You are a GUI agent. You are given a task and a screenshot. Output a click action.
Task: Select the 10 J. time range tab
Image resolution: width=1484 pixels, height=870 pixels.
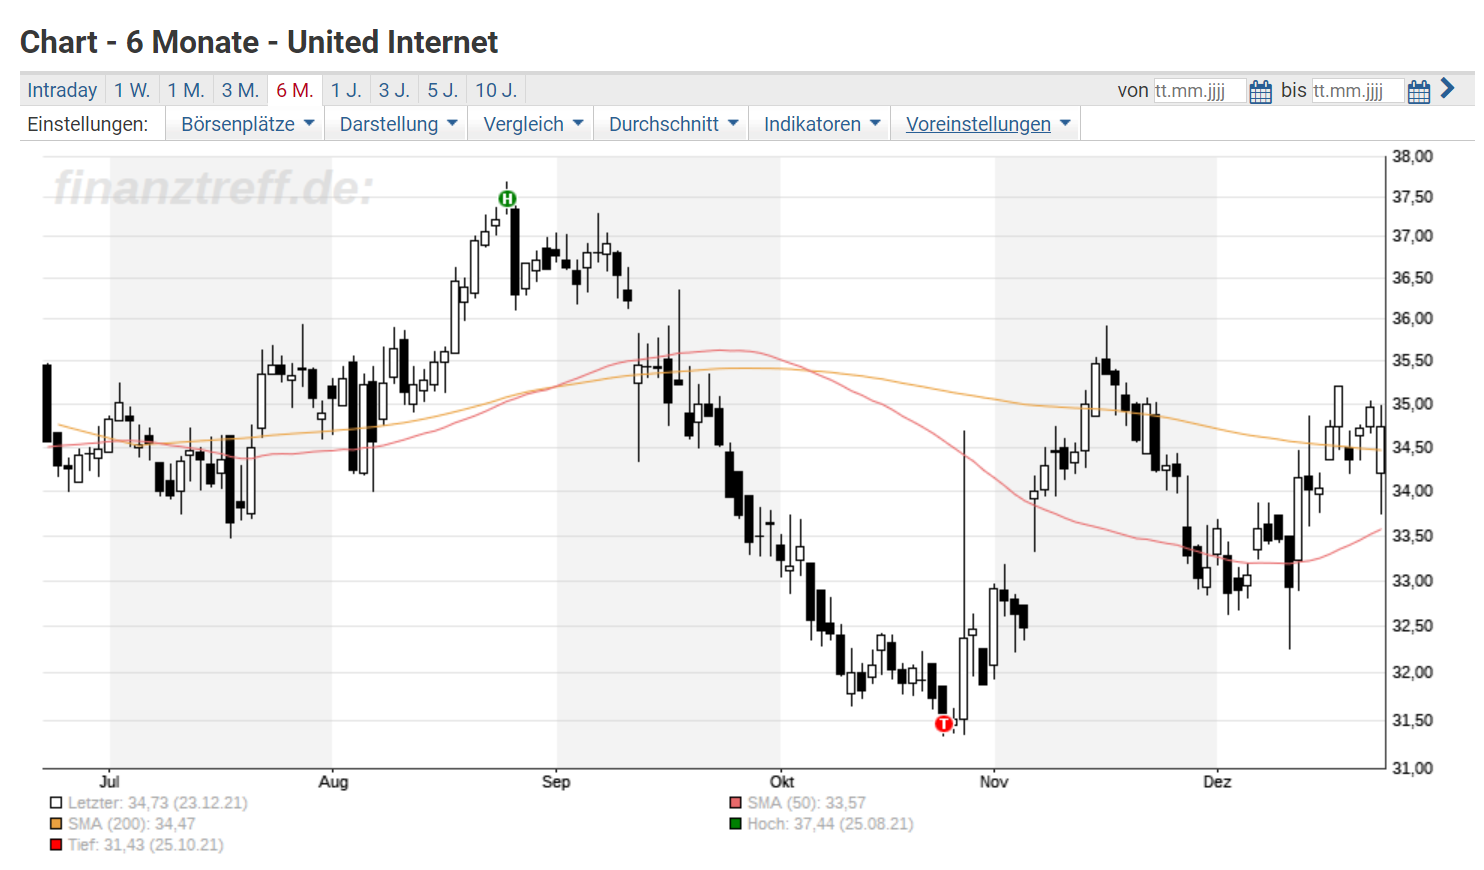[496, 90]
